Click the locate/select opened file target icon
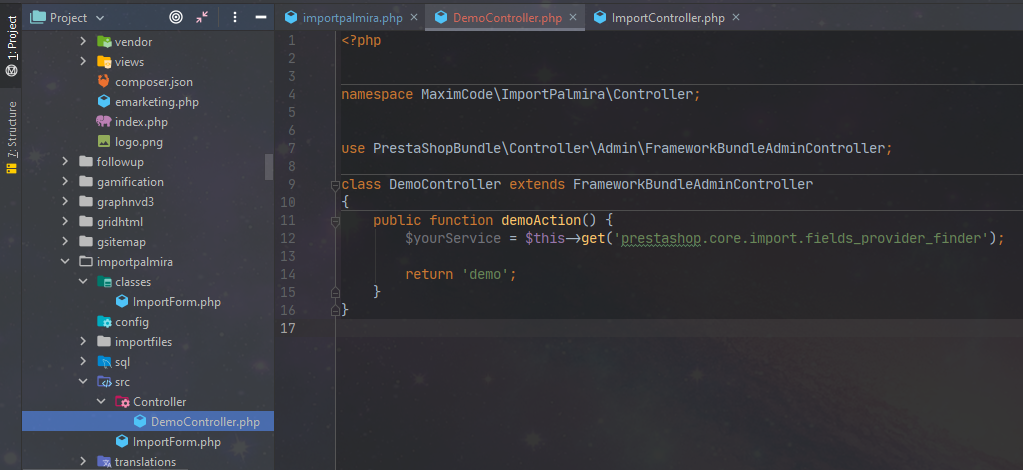Image resolution: width=1023 pixels, height=470 pixels. 176,18
